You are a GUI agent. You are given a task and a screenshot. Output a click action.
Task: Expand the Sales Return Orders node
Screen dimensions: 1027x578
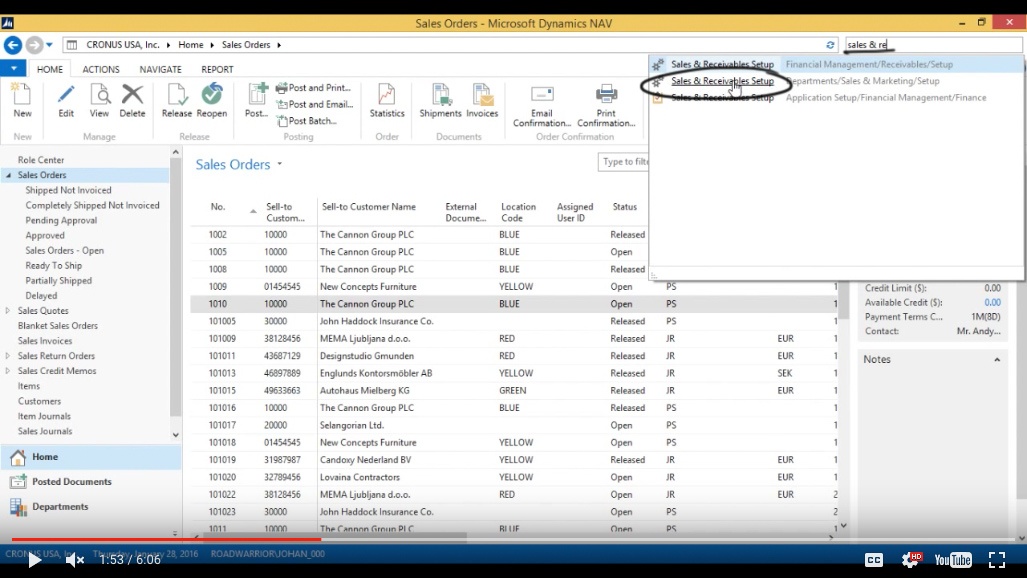click(x=9, y=355)
